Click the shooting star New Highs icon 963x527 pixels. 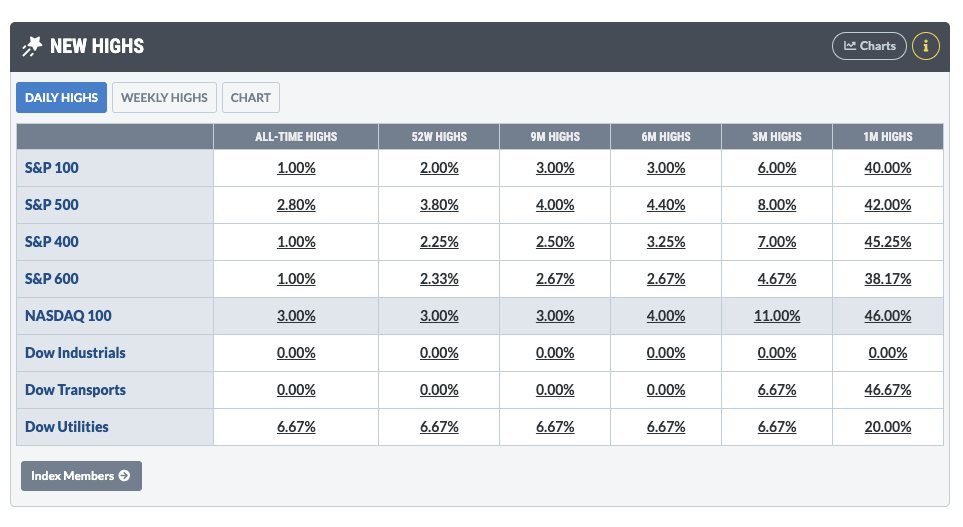pyautogui.click(x=32, y=46)
